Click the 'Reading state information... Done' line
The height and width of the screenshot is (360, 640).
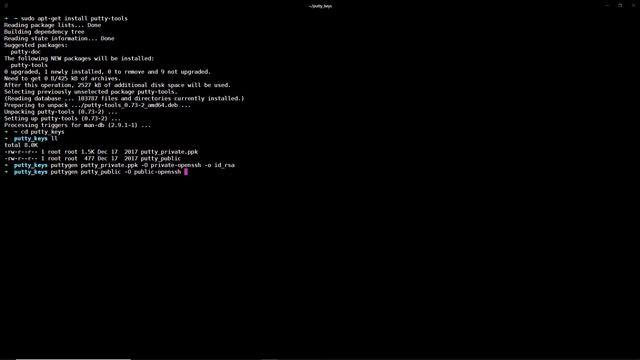coord(59,38)
